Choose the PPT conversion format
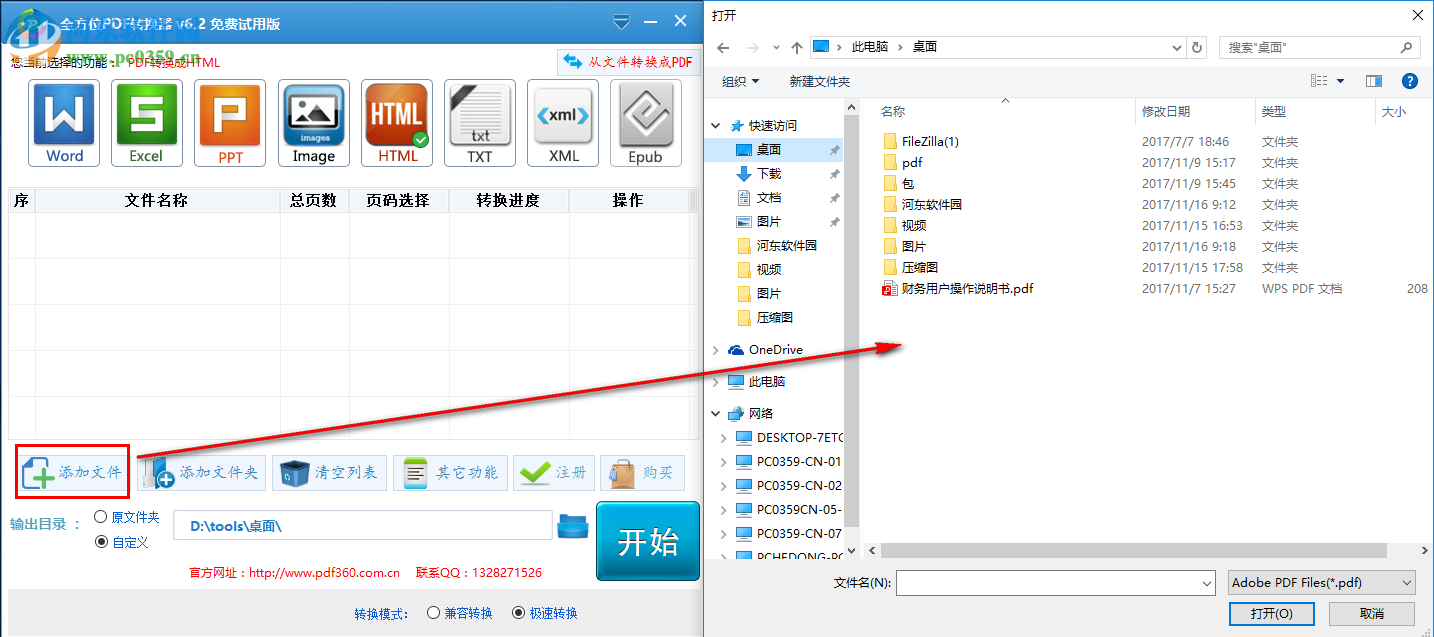1434x637 pixels. [230, 123]
